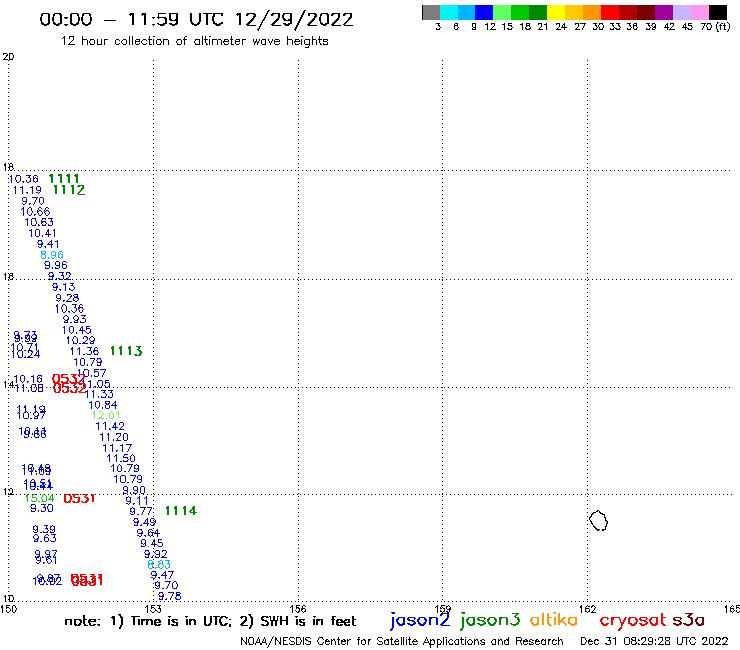Viewport: 740px width, 650px height.
Task: Select the wave height value 10.63
Action: tap(39, 222)
